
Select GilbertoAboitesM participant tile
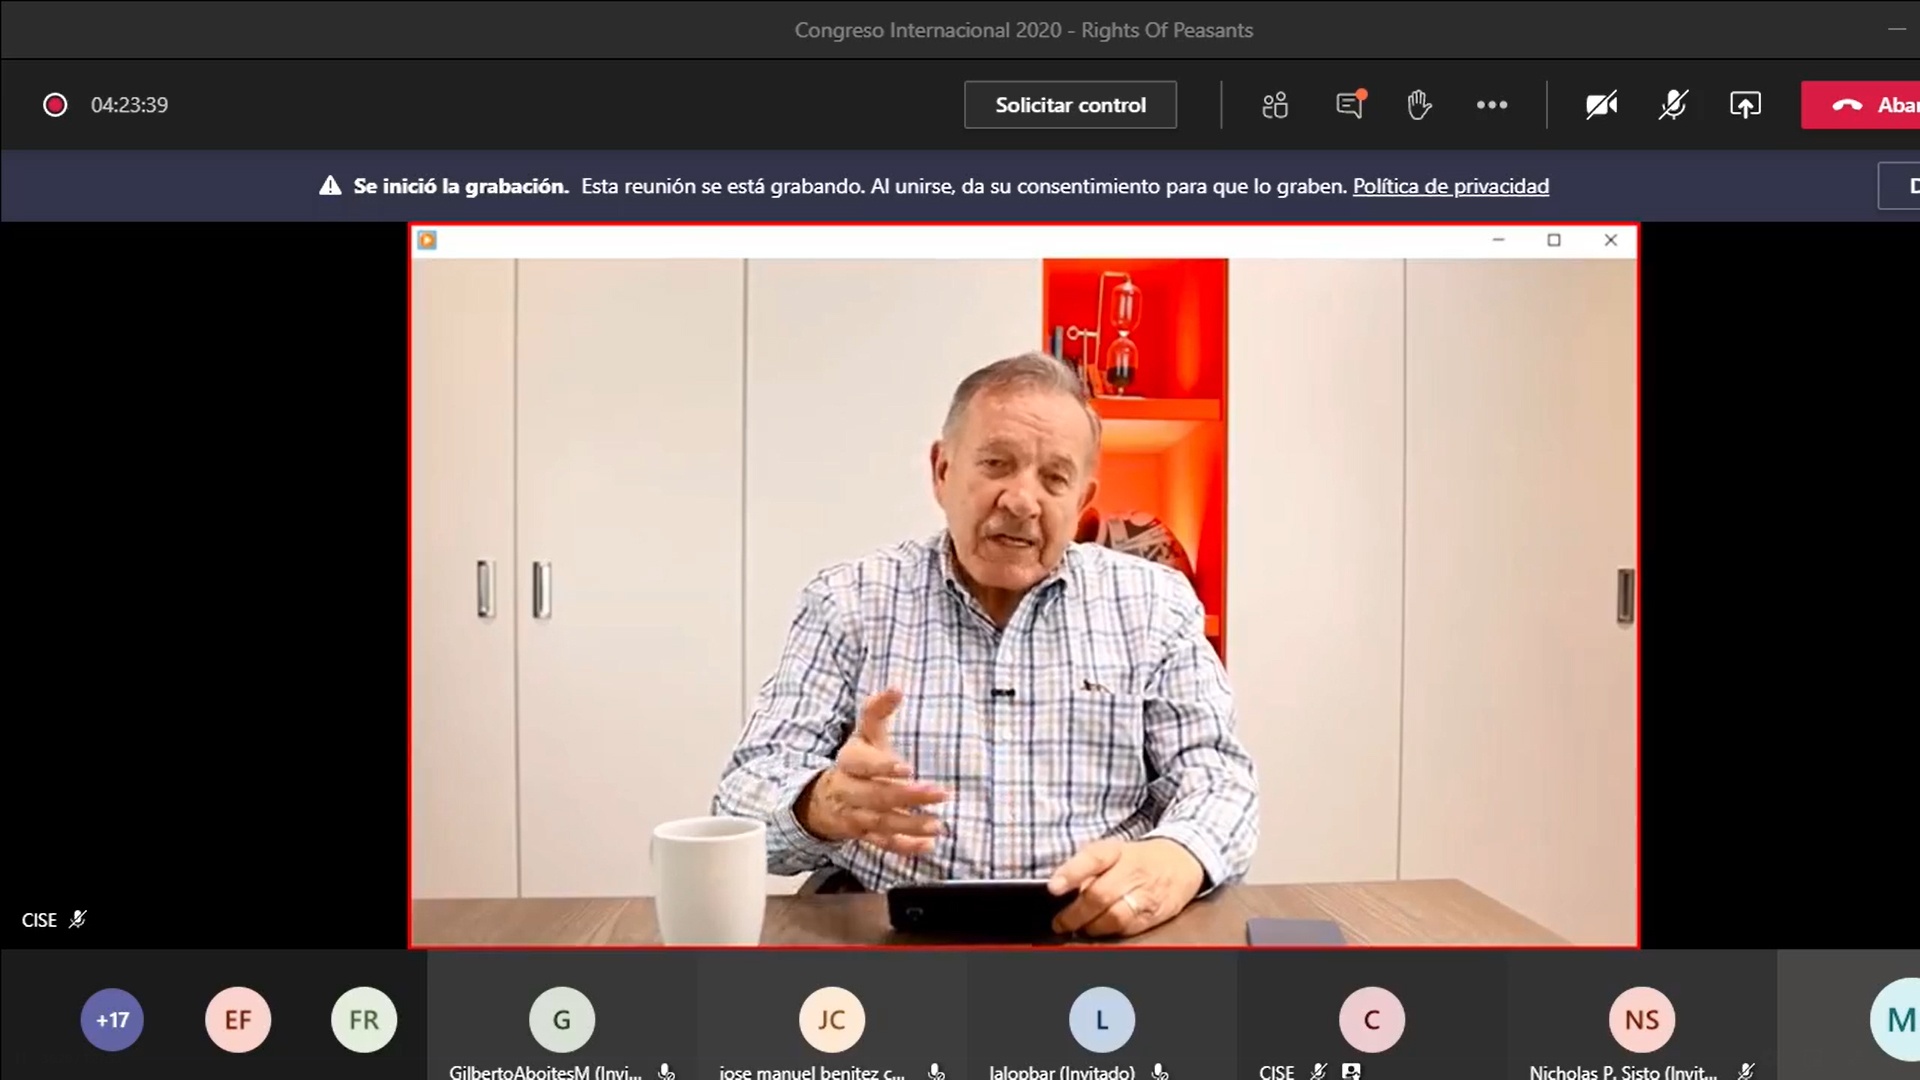[562, 1020]
